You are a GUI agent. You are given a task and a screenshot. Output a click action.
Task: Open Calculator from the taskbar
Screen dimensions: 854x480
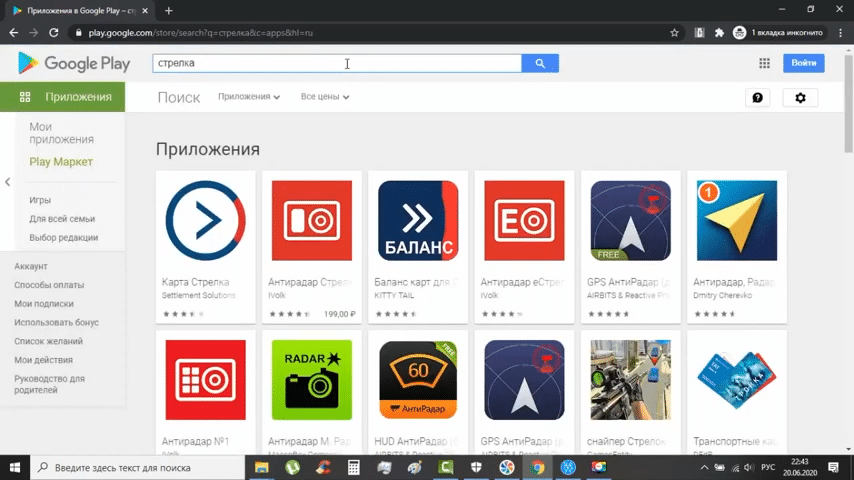tap(353, 467)
